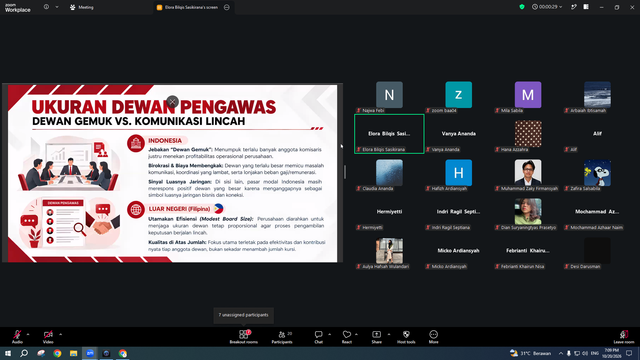Open the Host tools shield menu
Screen dimensions: 640x360
click(x=406, y=337)
